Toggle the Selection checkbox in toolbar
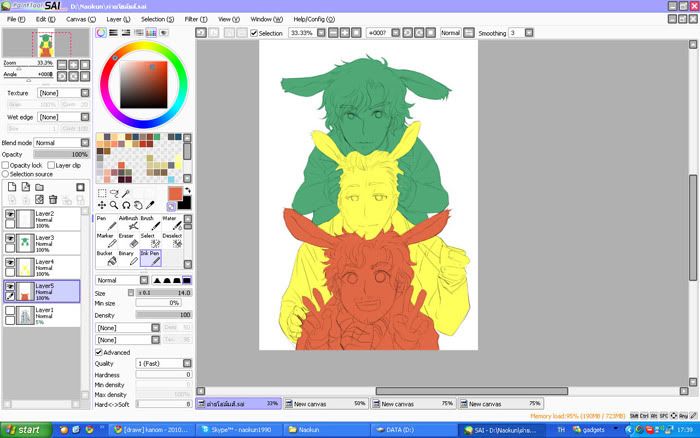The height and width of the screenshot is (438, 700). [253, 33]
